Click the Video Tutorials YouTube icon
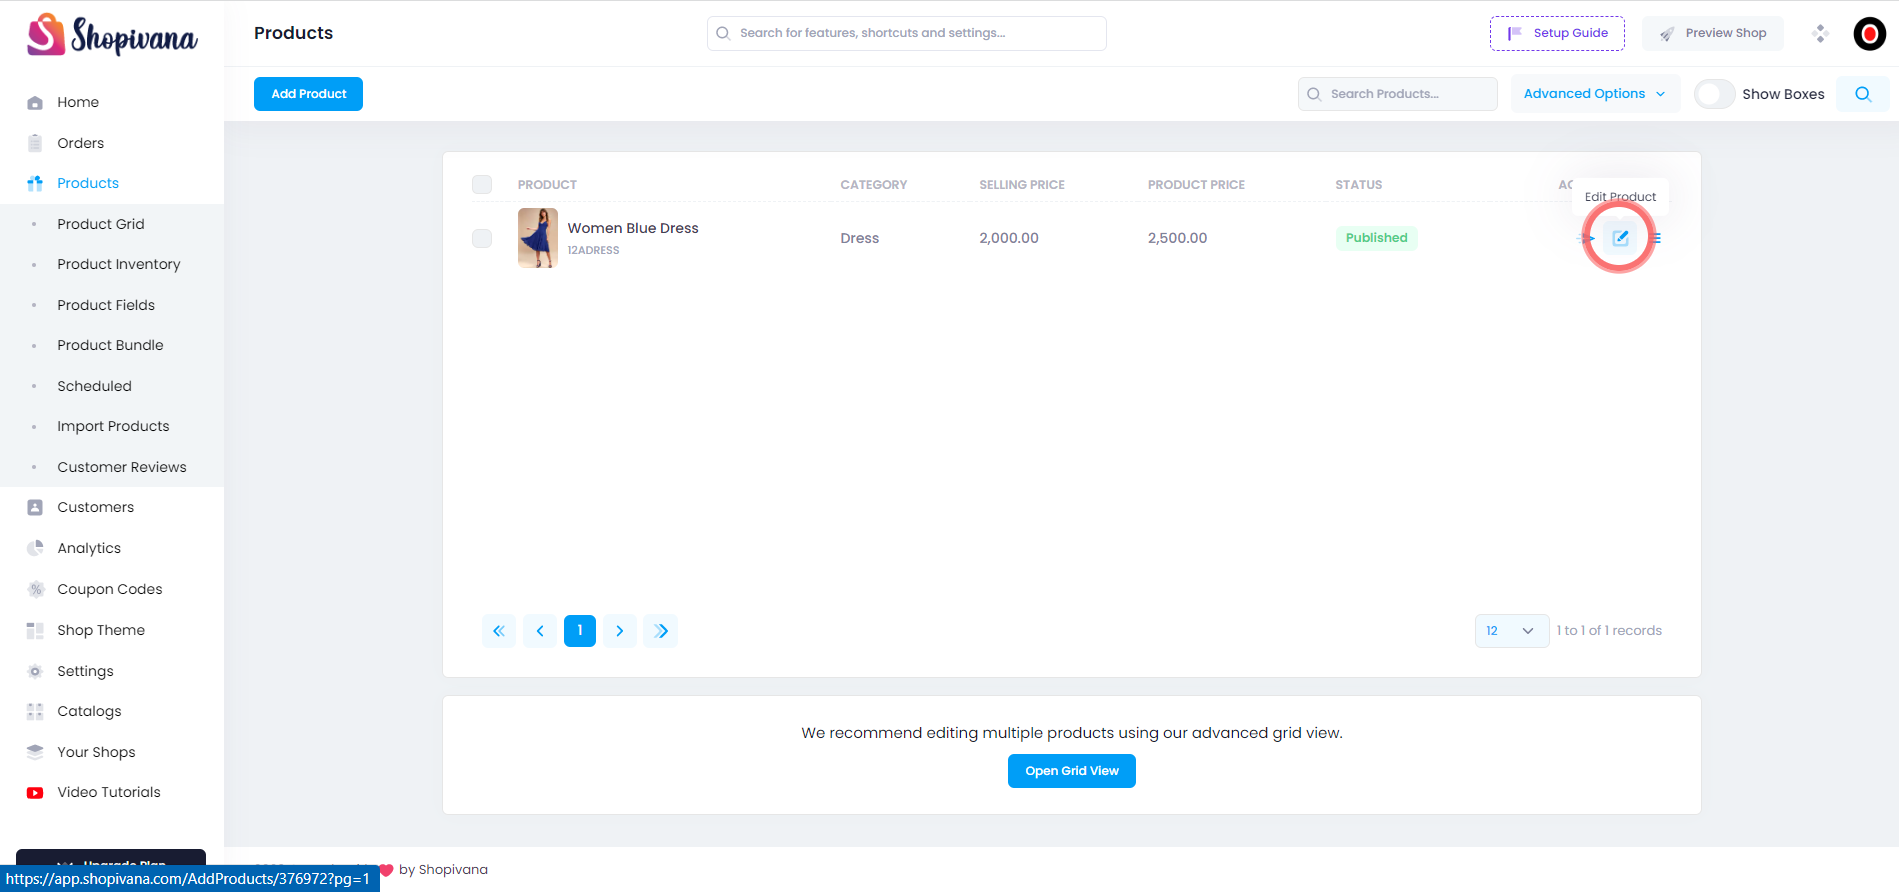 (35, 792)
